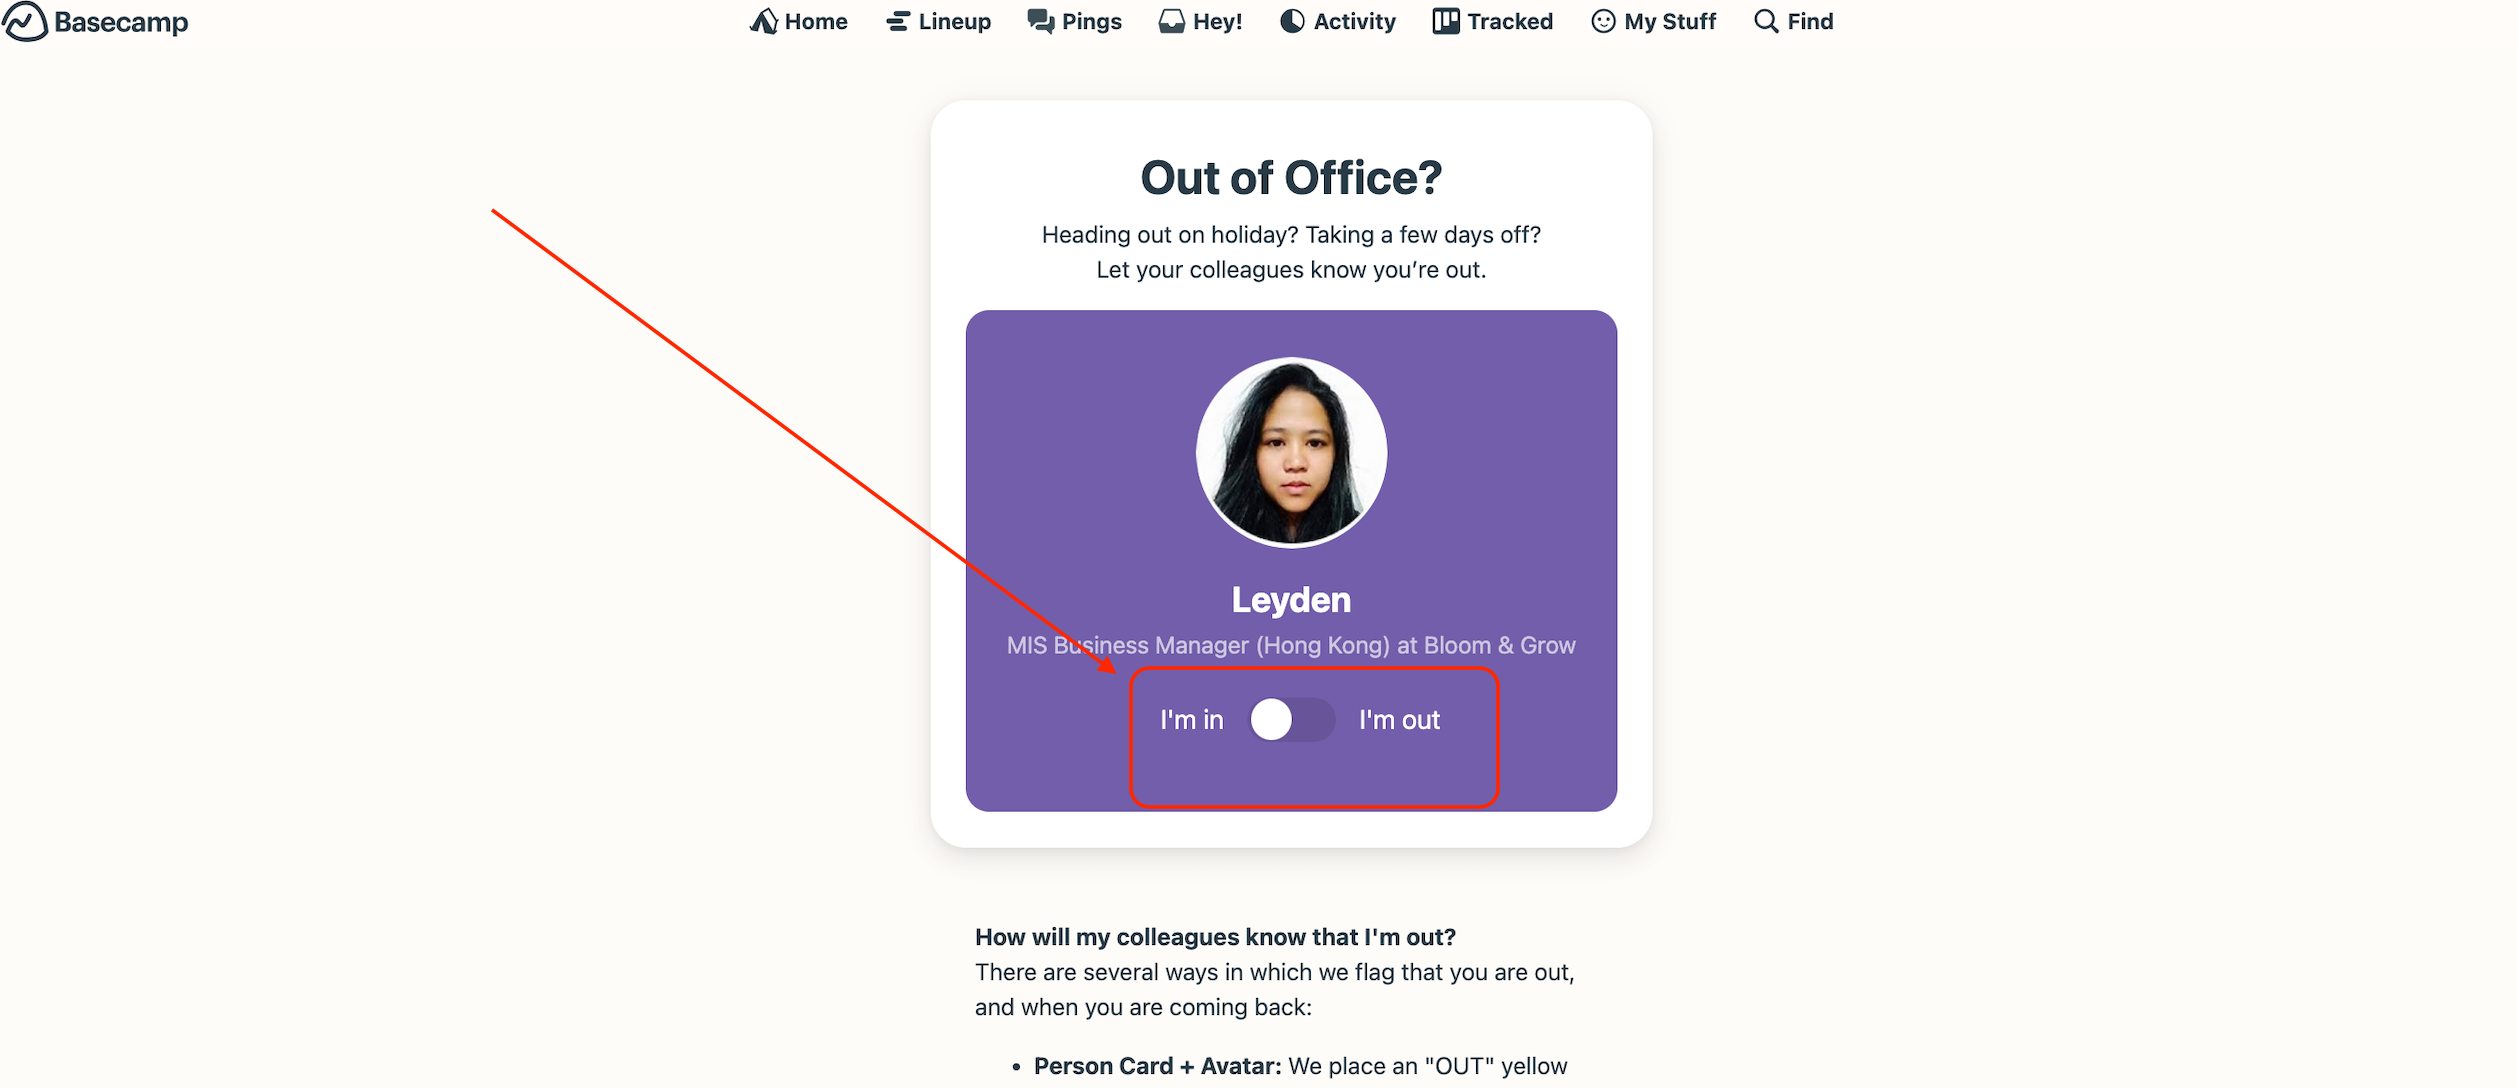Open the Hey! notifications menu
This screenshot has width=2518, height=1088.
click(1200, 21)
